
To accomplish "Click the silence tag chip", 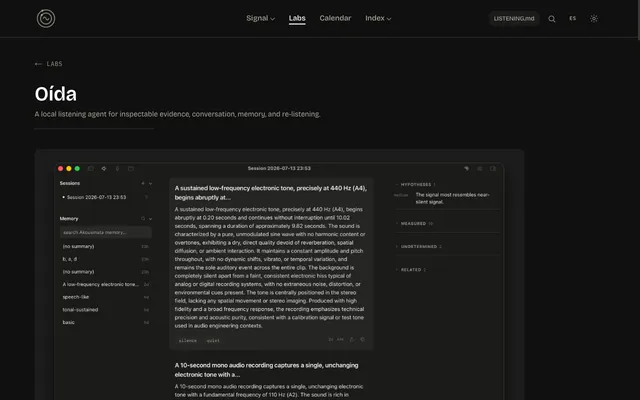I will [187, 340].
